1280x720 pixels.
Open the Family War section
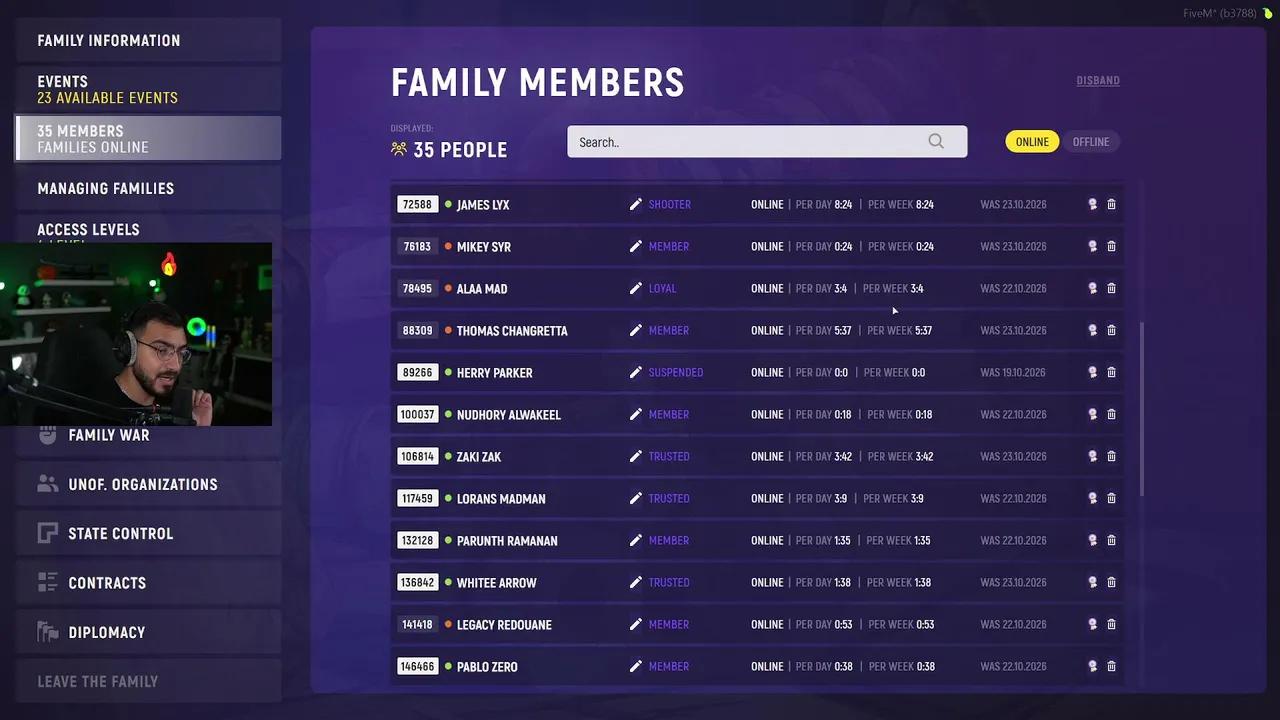[148, 435]
